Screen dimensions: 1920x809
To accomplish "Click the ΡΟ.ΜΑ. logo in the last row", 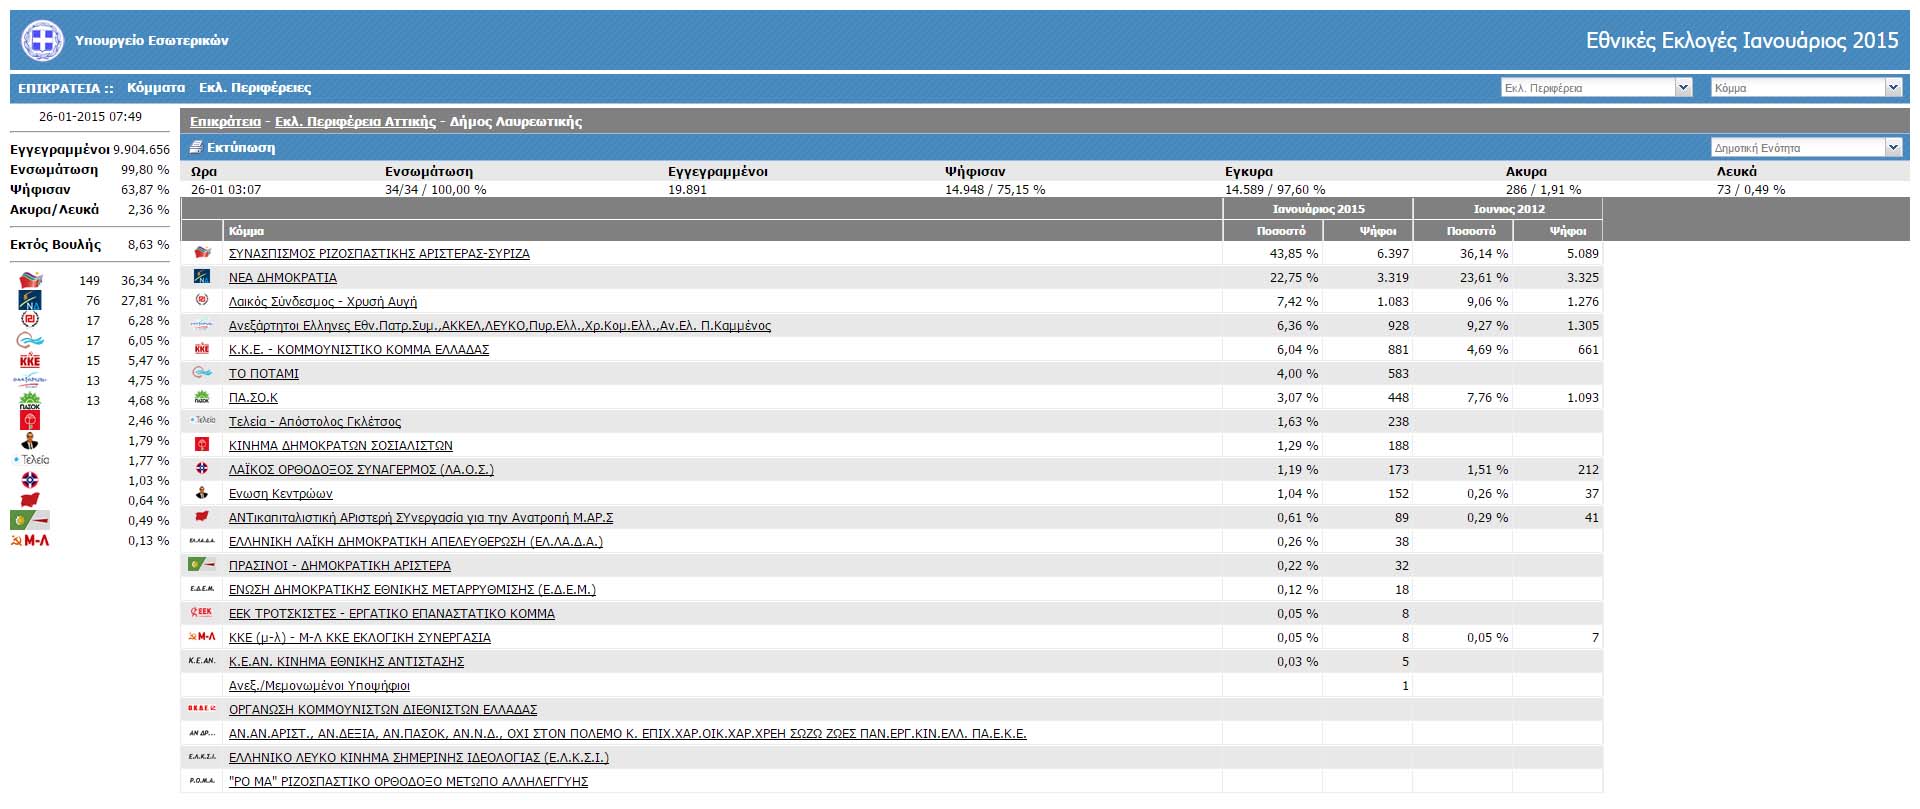I will point(202,781).
